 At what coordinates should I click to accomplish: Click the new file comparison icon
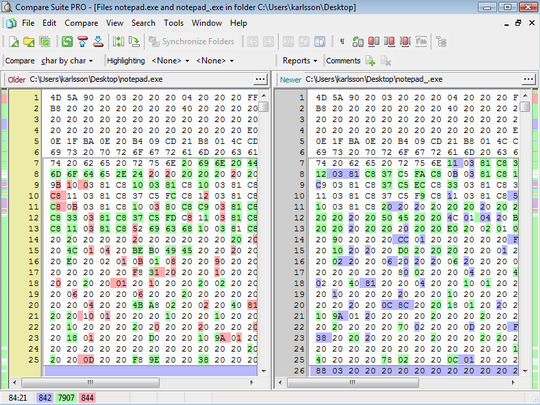point(14,42)
